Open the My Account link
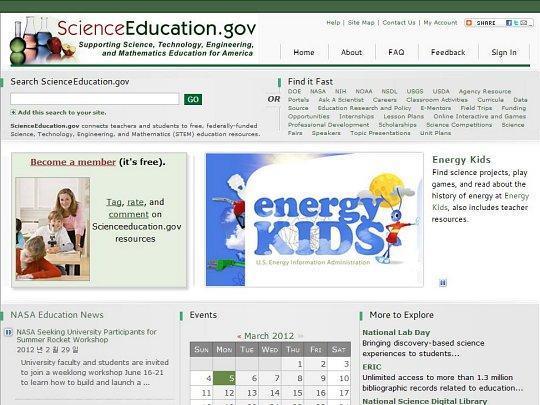 [x=440, y=23]
